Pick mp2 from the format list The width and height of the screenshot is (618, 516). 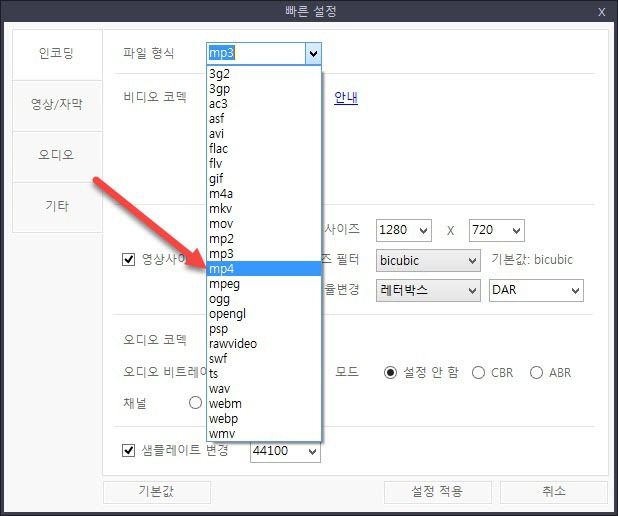(264, 238)
